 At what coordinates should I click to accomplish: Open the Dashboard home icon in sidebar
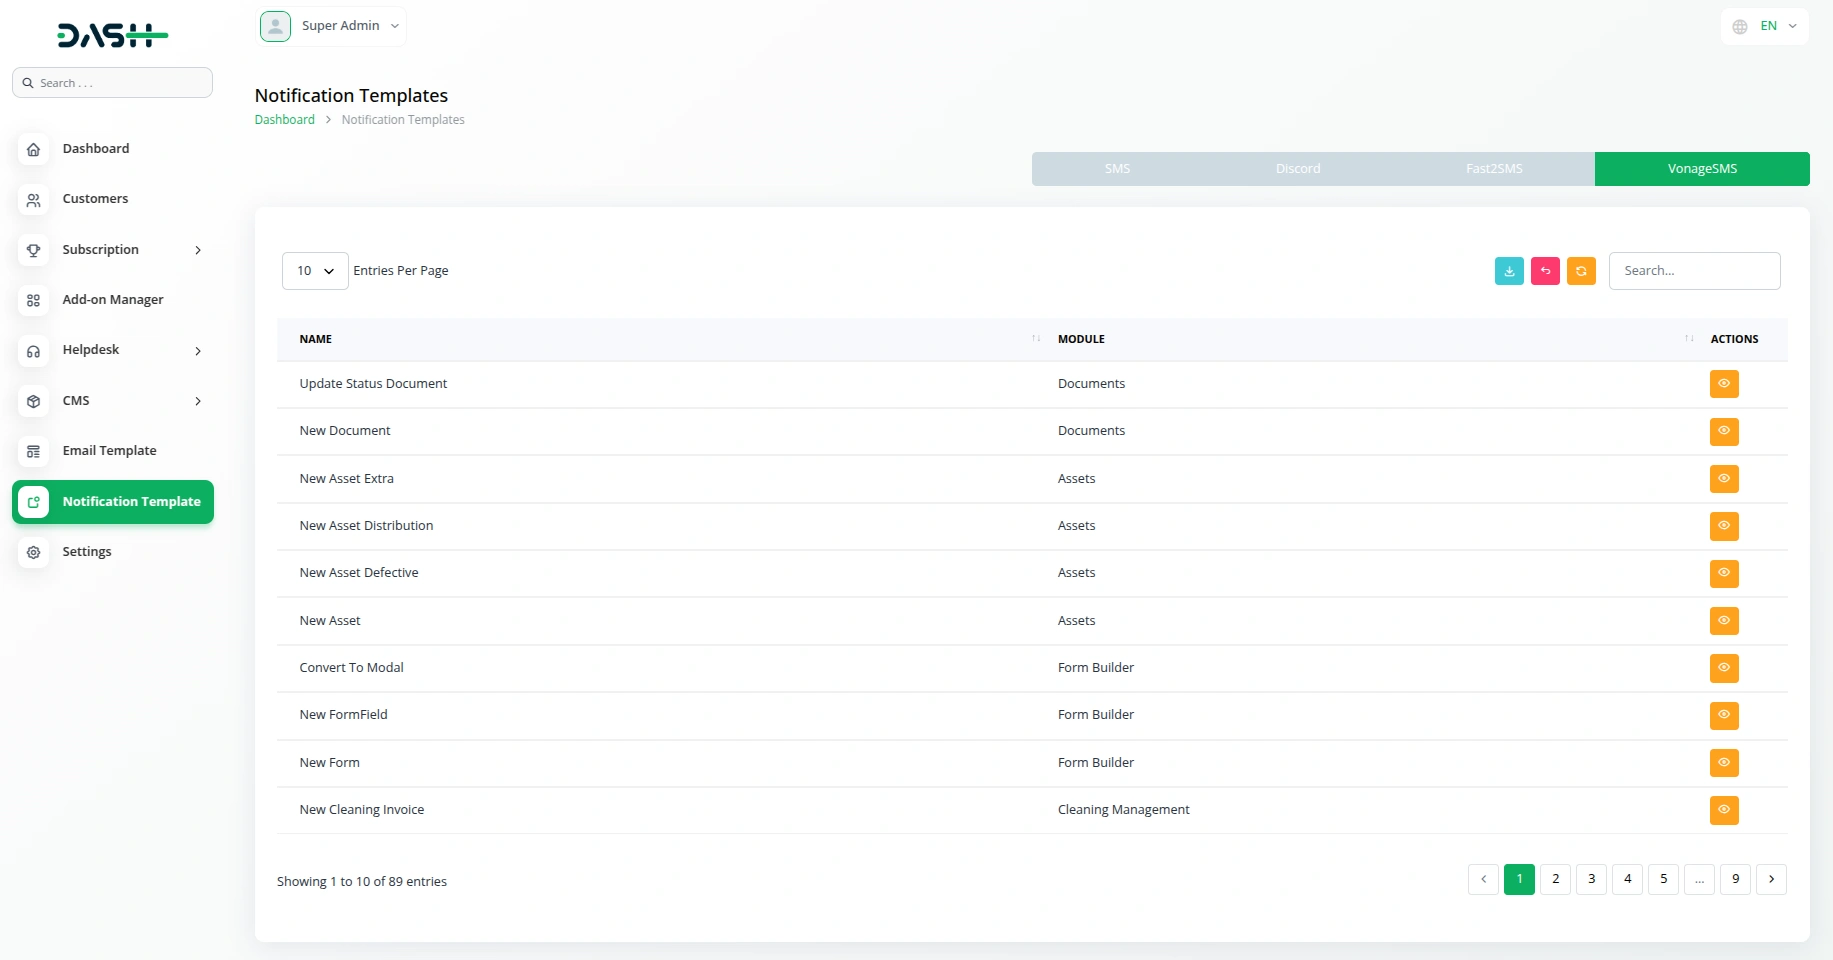tap(34, 149)
